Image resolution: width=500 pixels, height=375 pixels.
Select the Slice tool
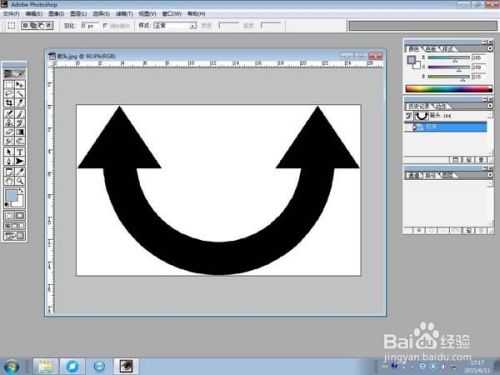point(20,103)
